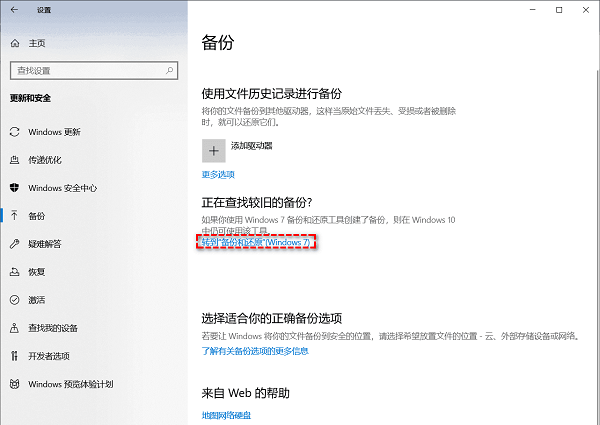Click the Windows 预览体验计划 cat icon

coord(15,384)
